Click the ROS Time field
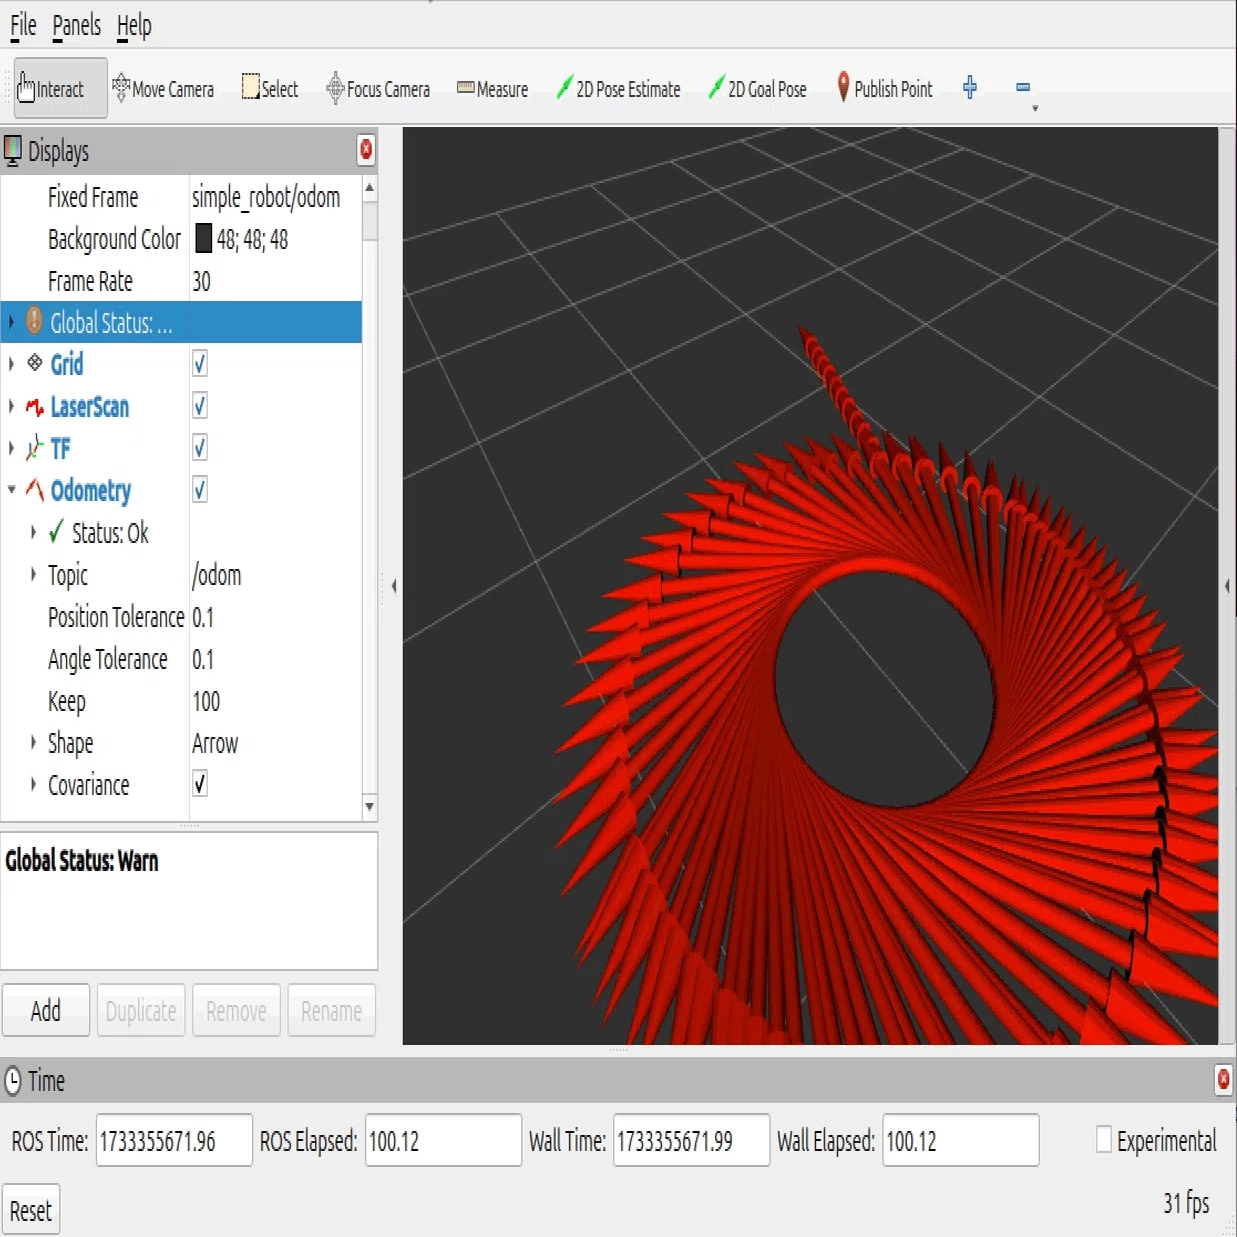 point(174,1140)
